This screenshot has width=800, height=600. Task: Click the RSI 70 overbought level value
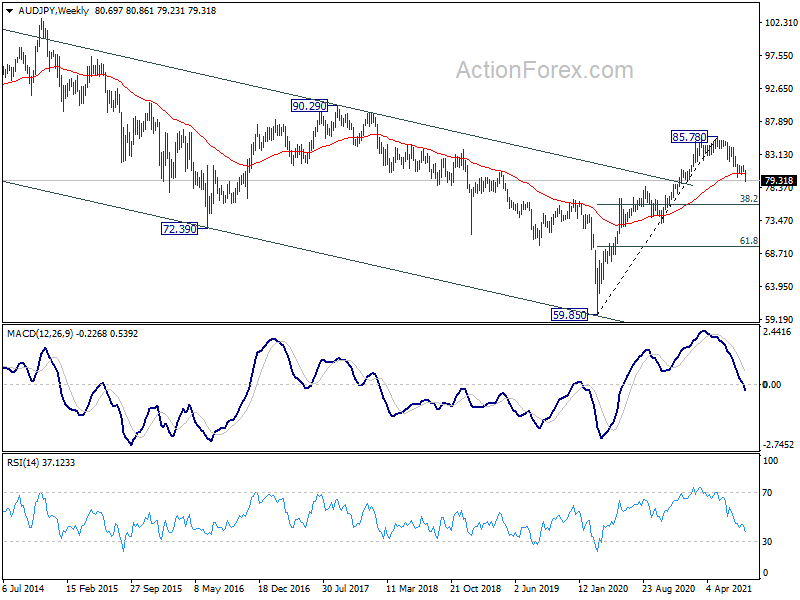[x=767, y=493]
